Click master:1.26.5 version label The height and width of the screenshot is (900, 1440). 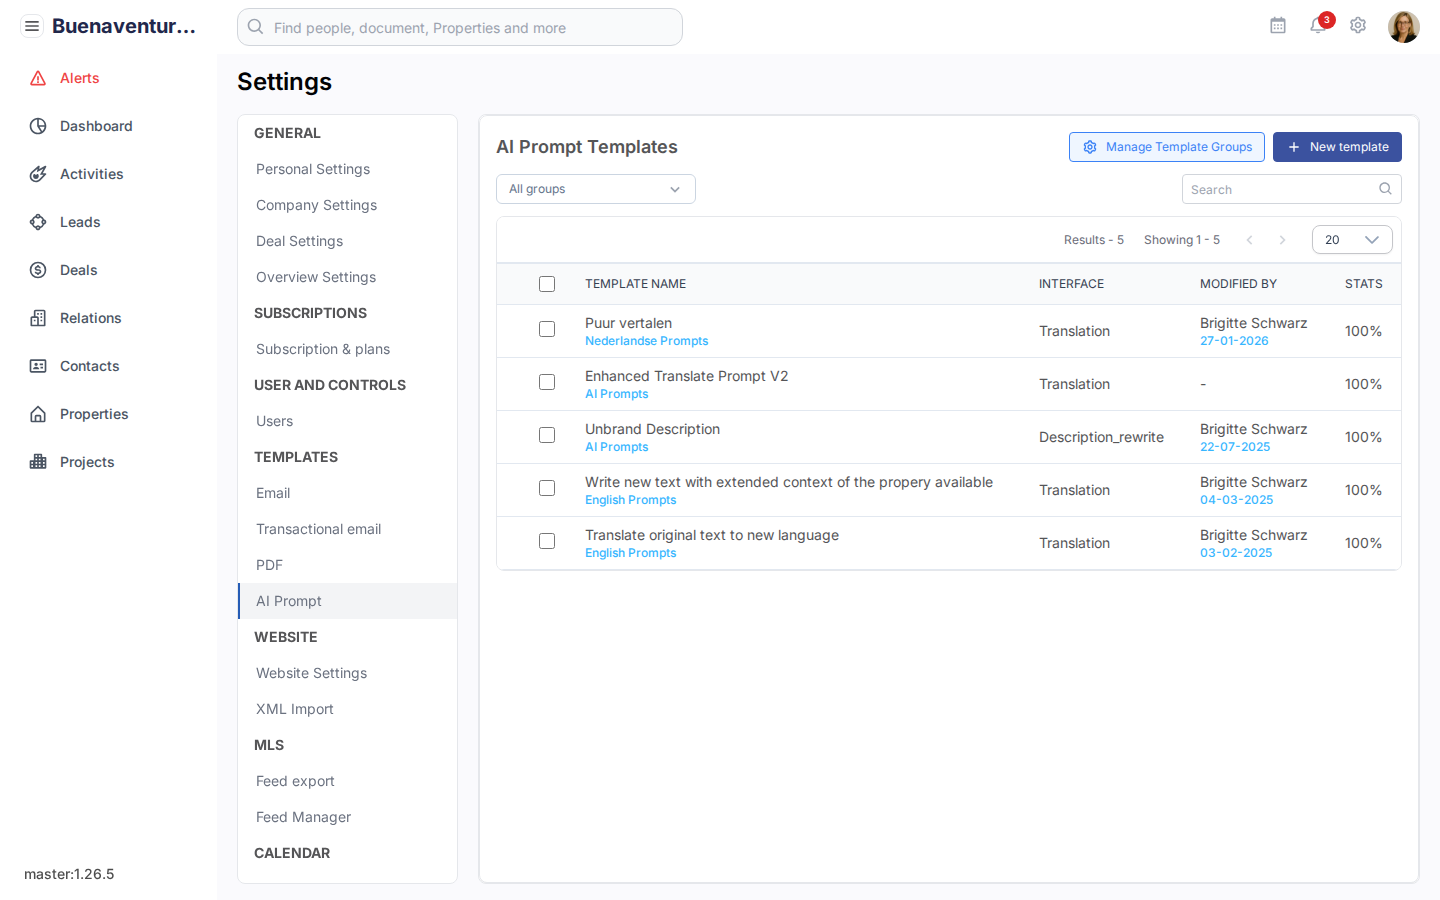[x=69, y=874]
